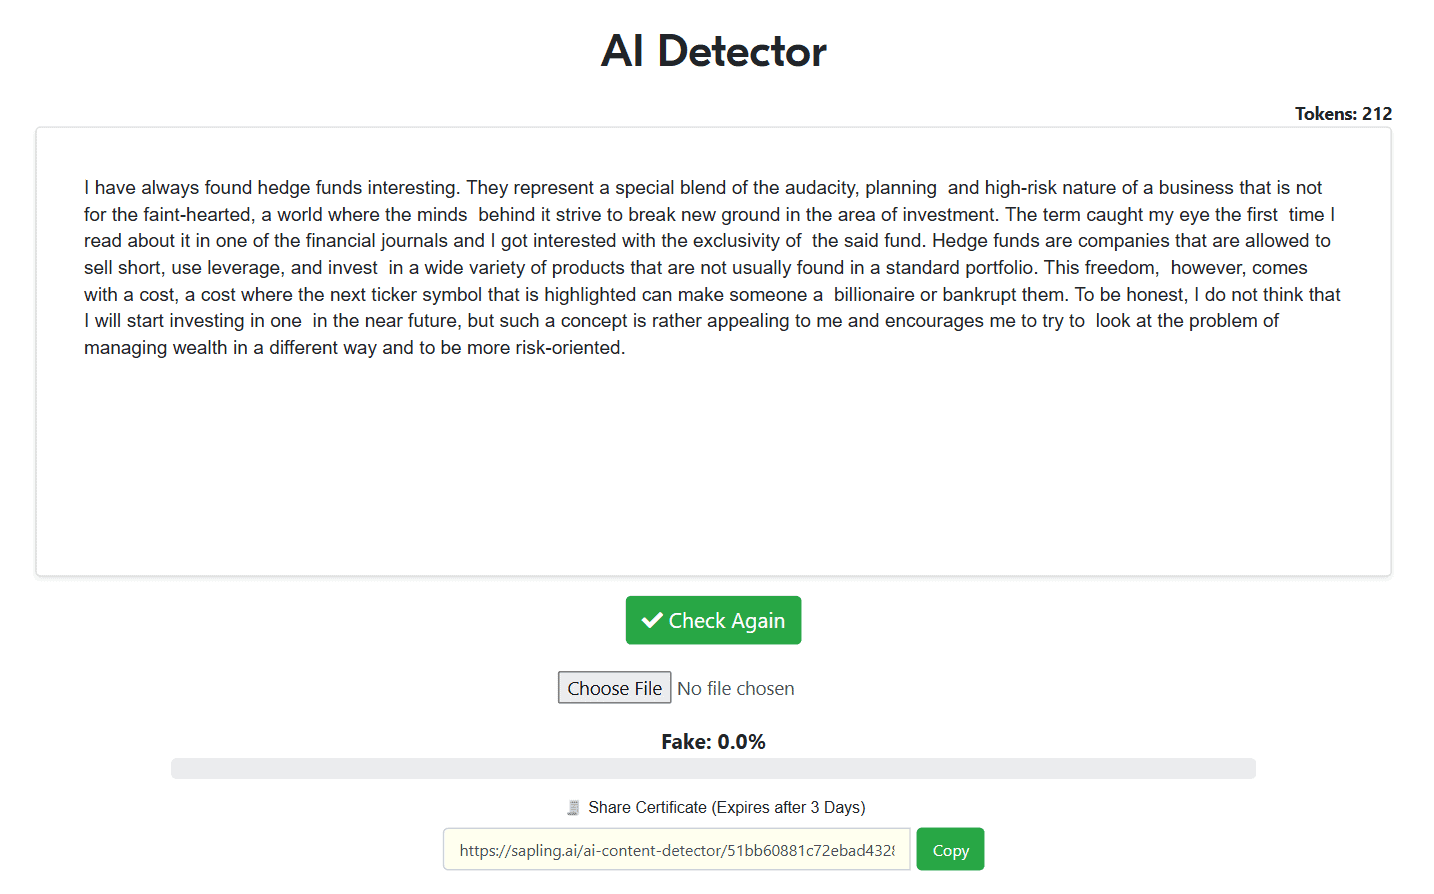Click the Share Certificate expiry text
Screen dimensions: 1434x894
[x=726, y=808]
